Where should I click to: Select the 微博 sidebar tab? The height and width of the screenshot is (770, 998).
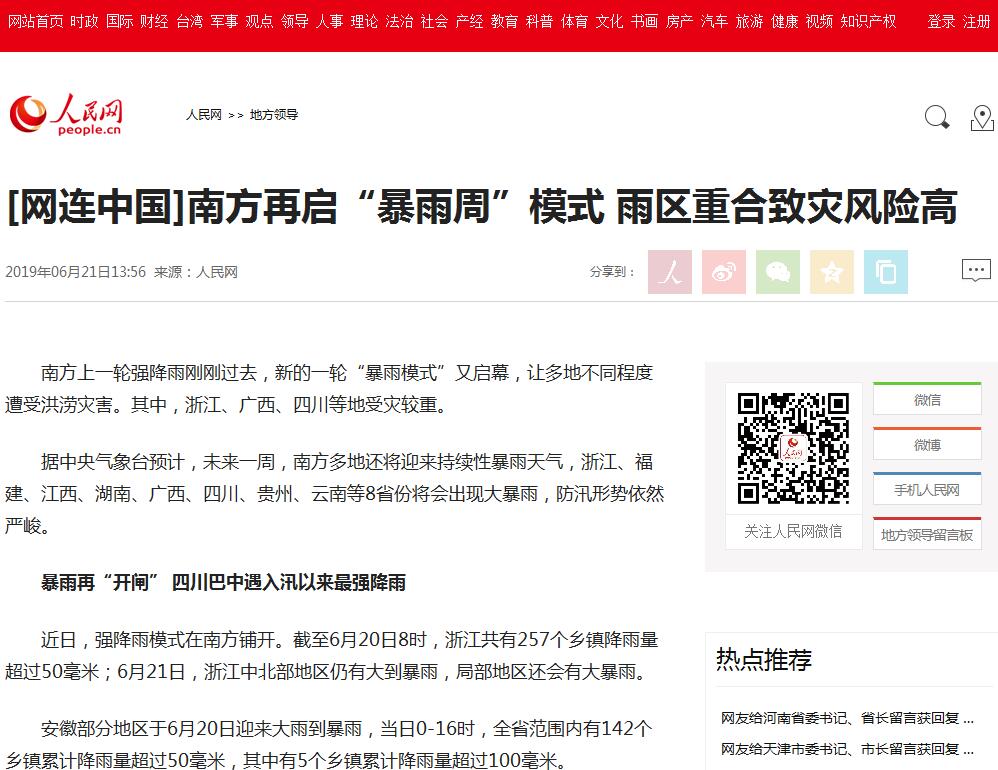click(x=927, y=445)
